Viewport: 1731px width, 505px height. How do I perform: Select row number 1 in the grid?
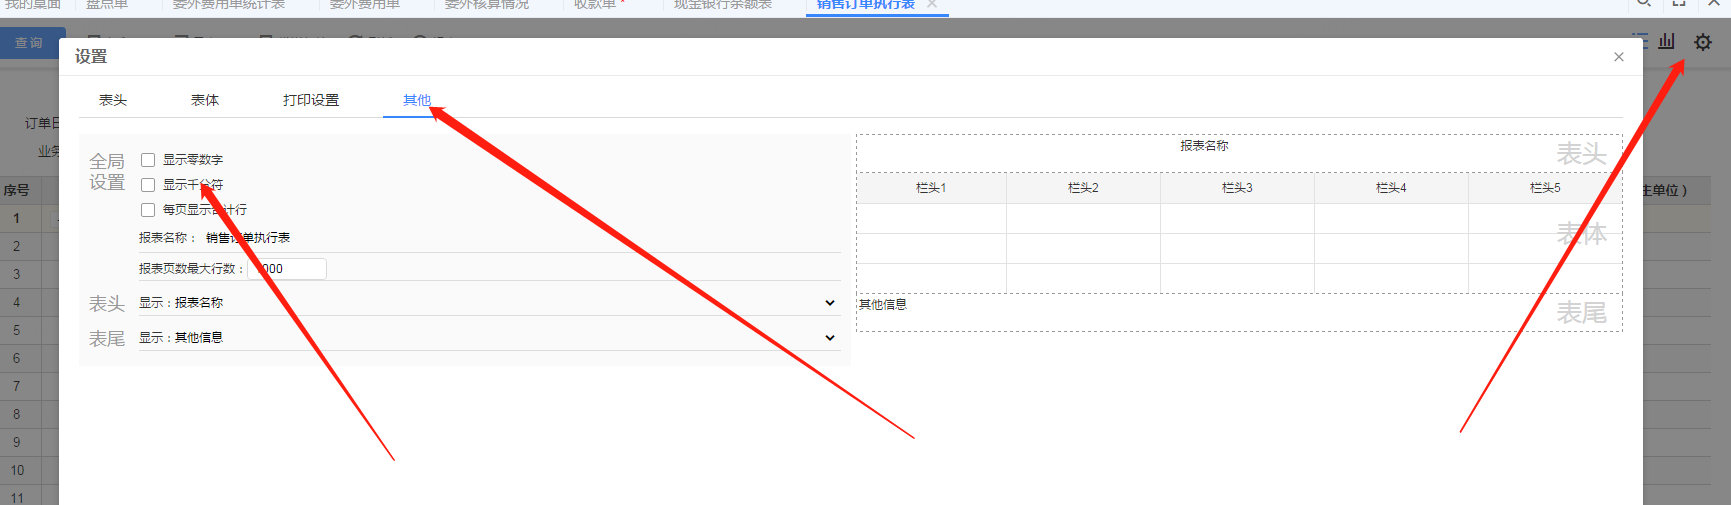(x=16, y=218)
